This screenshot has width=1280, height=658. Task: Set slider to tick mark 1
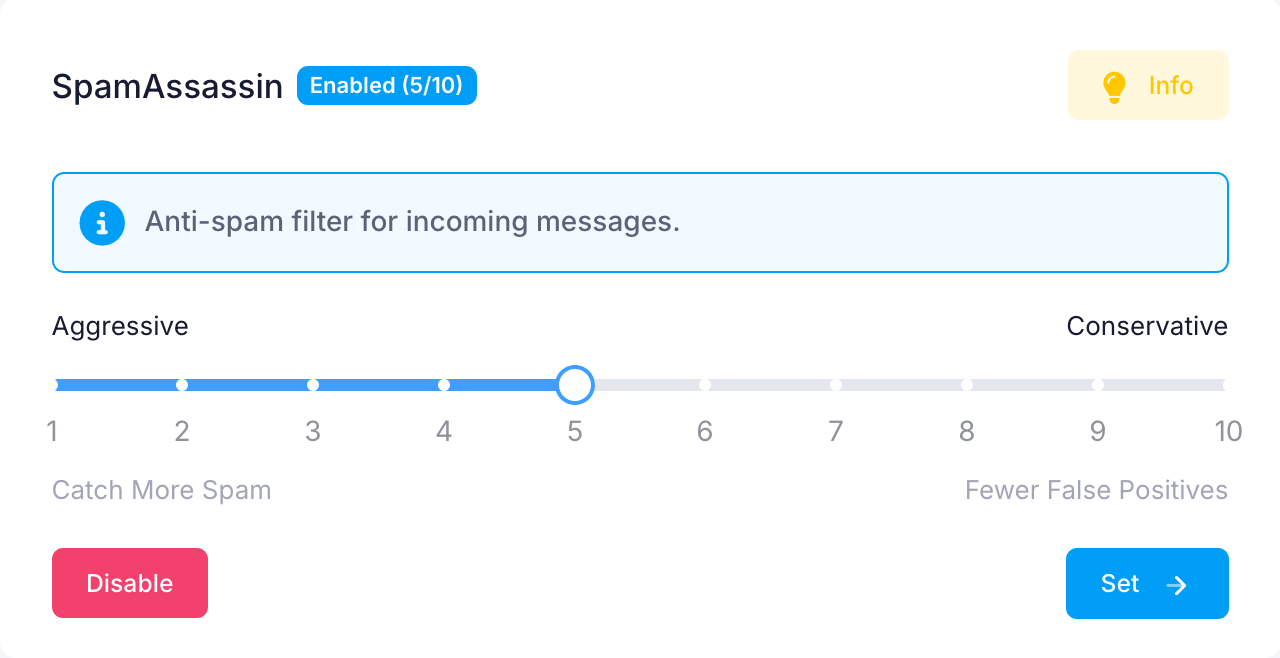click(x=53, y=385)
